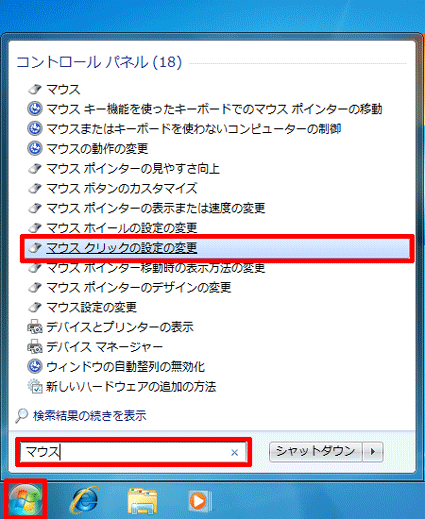The image size is (425, 519).
Task: Open ウィンドウの自動整列の無効化 result
Action: (x=125, y=367)
